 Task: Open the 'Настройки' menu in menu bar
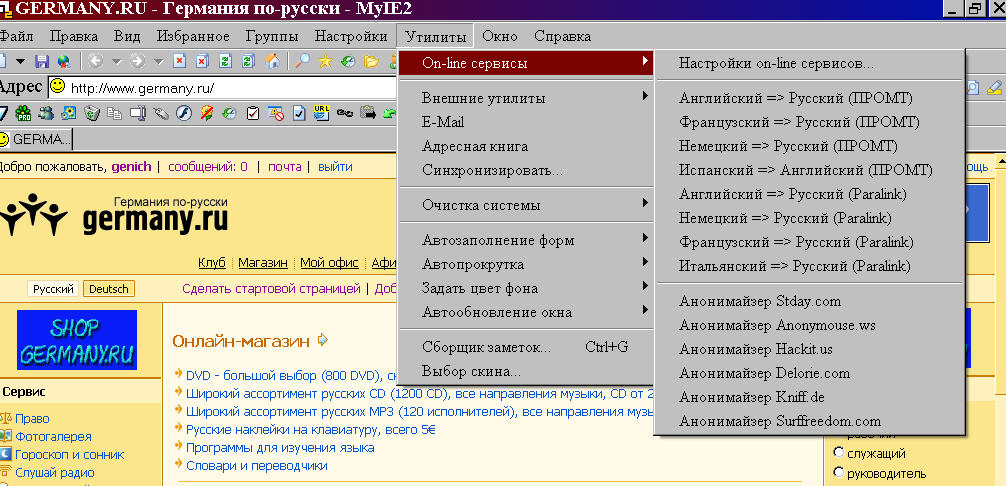tap(351, 36)
